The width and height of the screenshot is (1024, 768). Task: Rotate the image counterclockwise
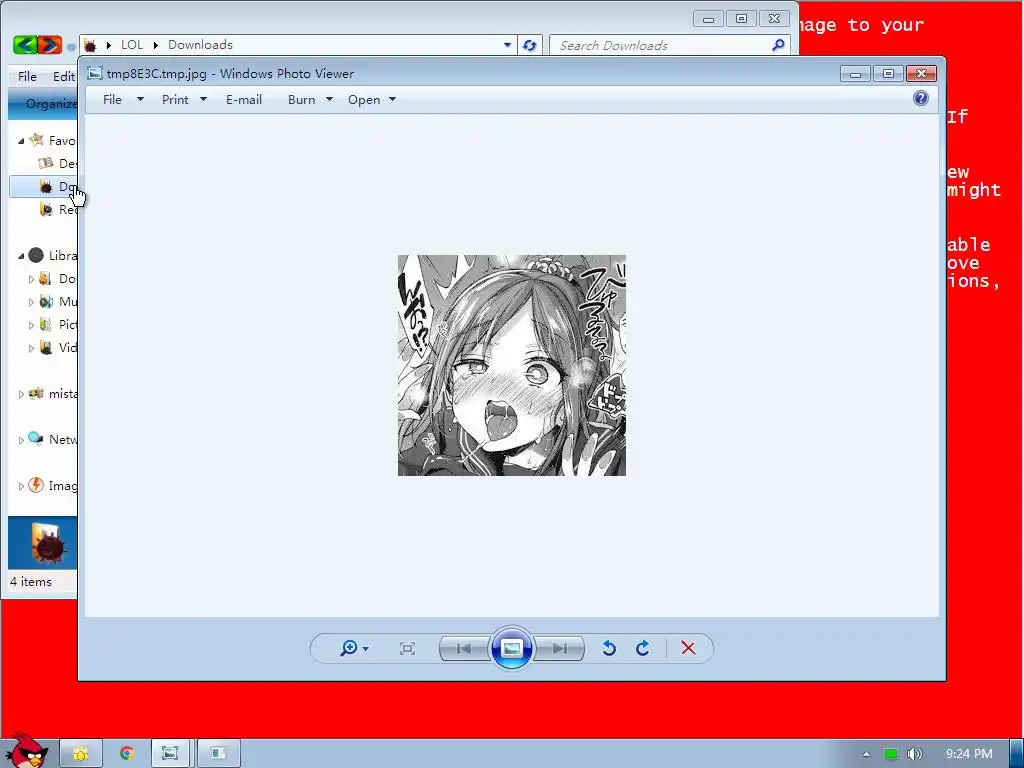point(609,648)
